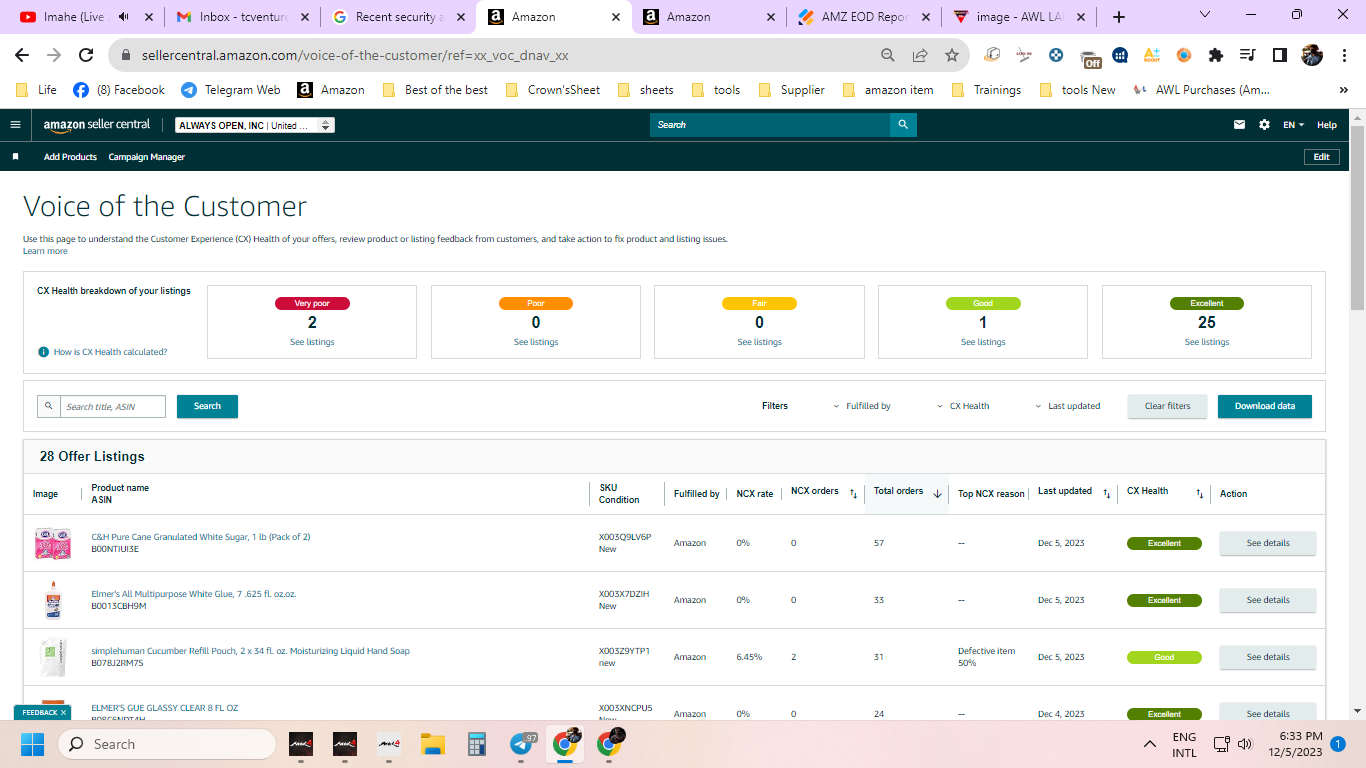Image resolution: width=1366 pixels, height=768 pixels.
Task: Click the AMZScout A+ extension icon
Action: (x=1152, y=56)
